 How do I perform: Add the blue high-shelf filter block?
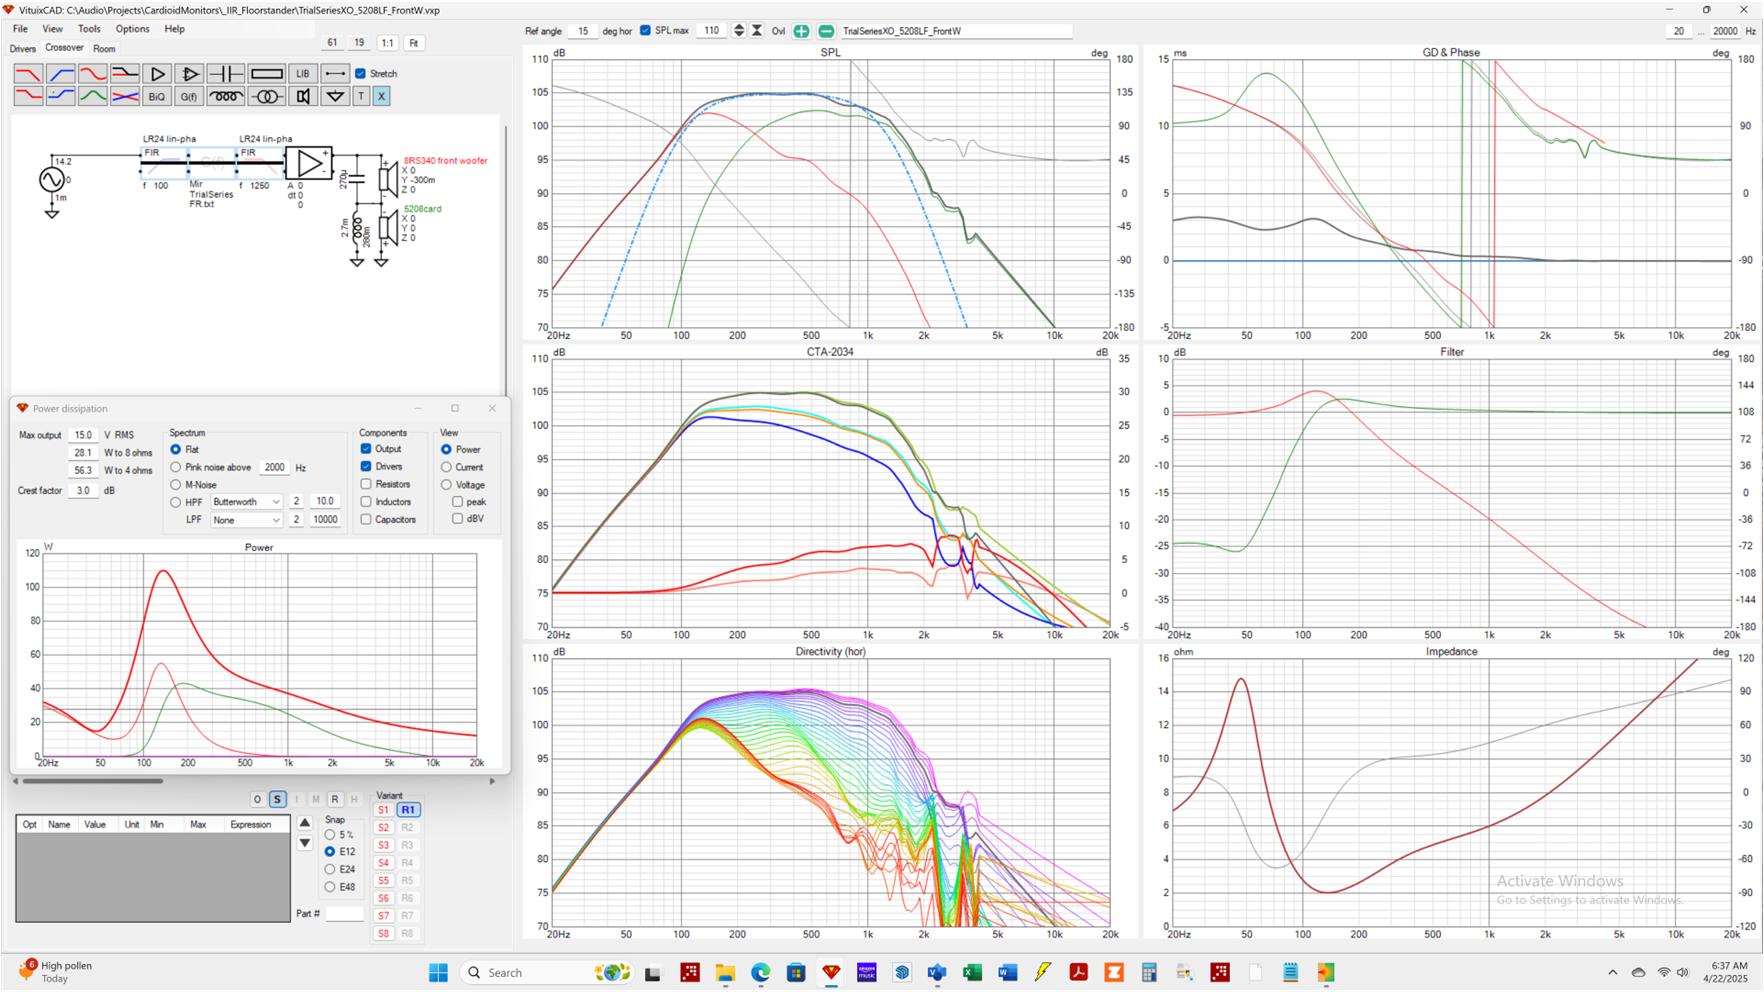(60, 96)
